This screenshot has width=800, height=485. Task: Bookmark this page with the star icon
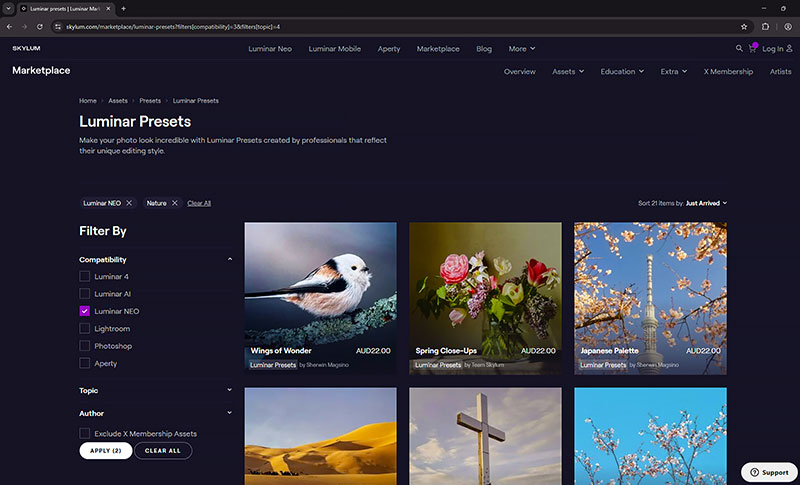[744, 26]
